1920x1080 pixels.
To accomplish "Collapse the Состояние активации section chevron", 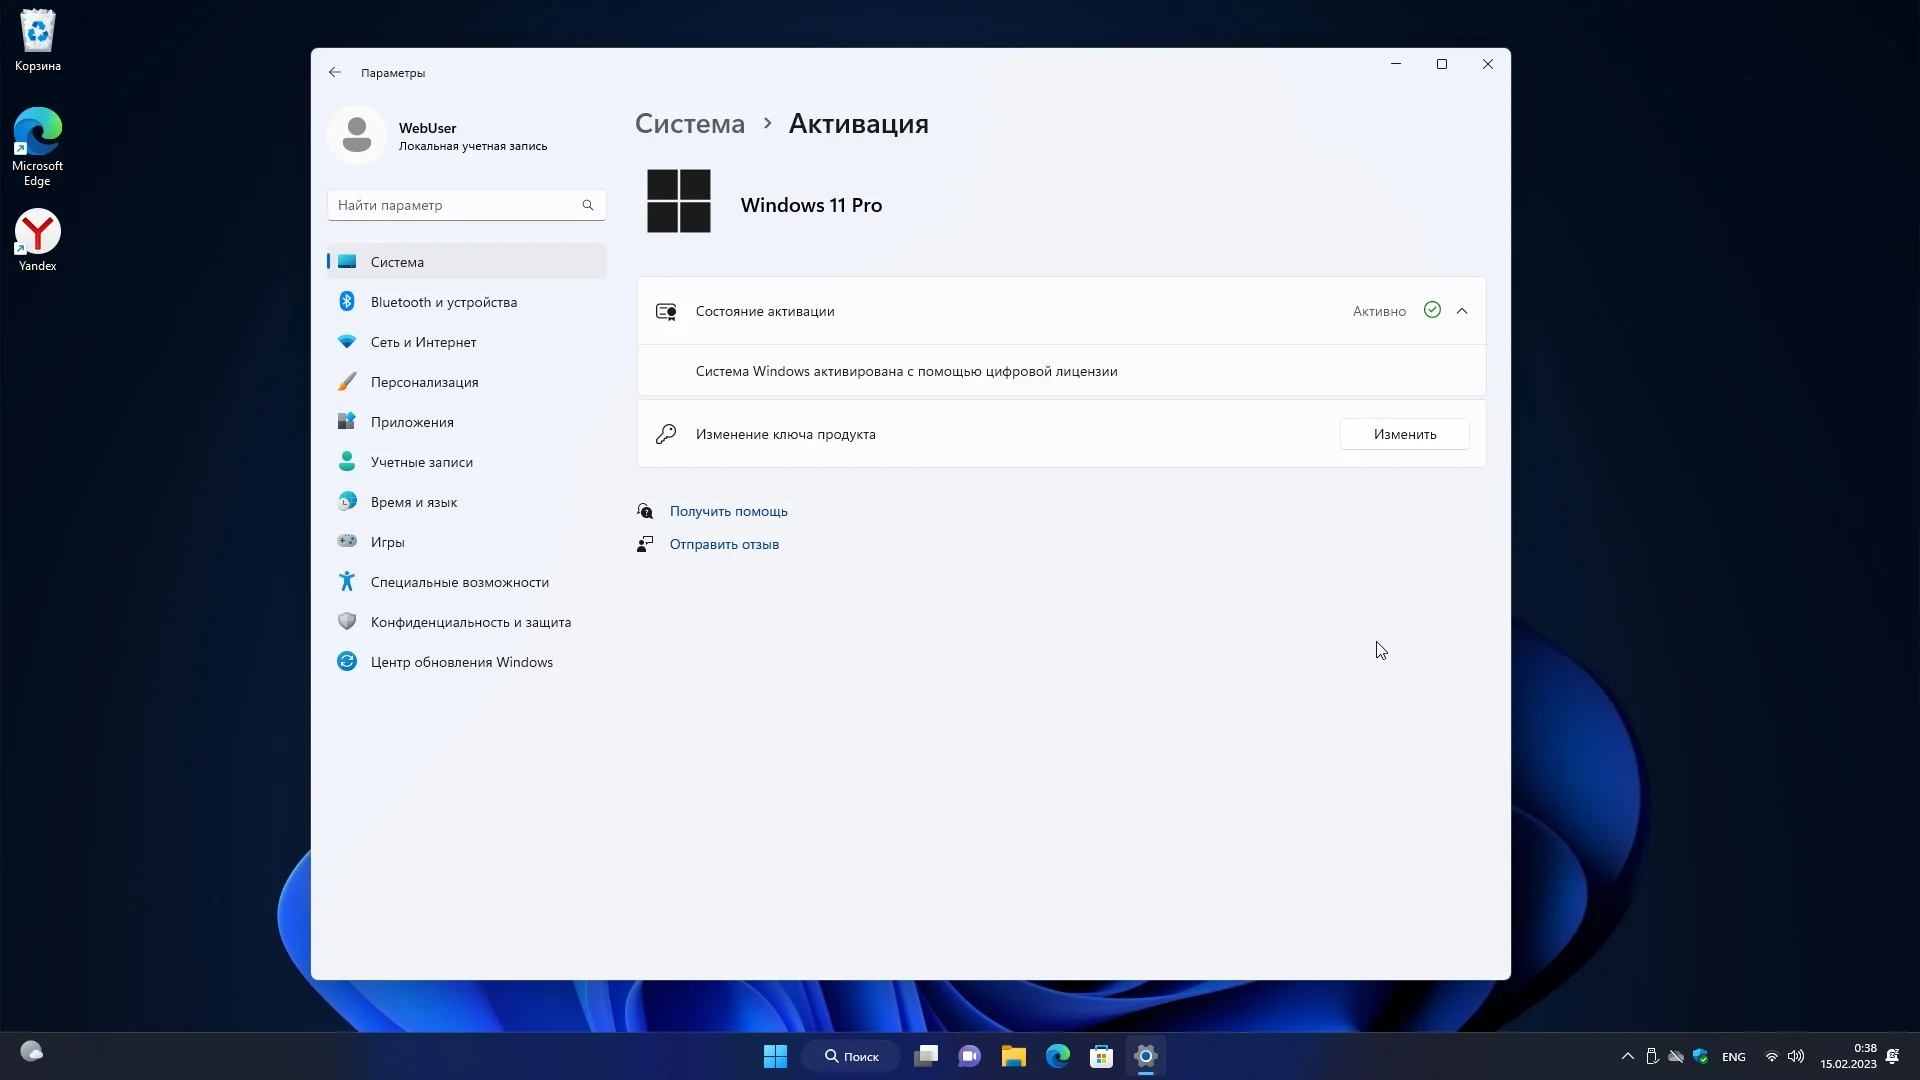I will [1462, 311].
